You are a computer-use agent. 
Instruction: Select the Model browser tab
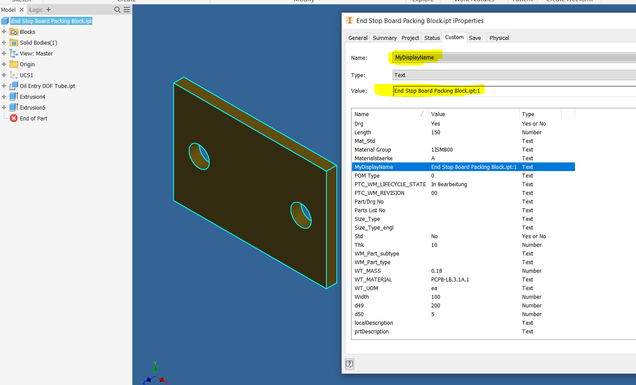(8, 9)
